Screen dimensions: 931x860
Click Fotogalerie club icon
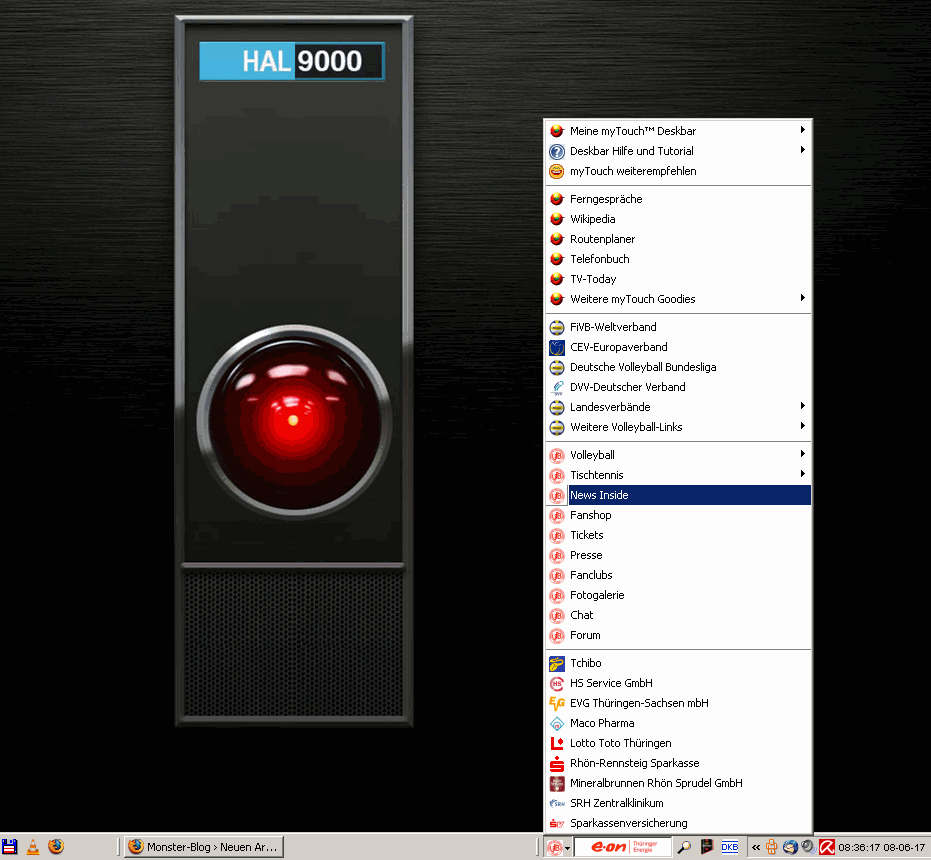556,595
